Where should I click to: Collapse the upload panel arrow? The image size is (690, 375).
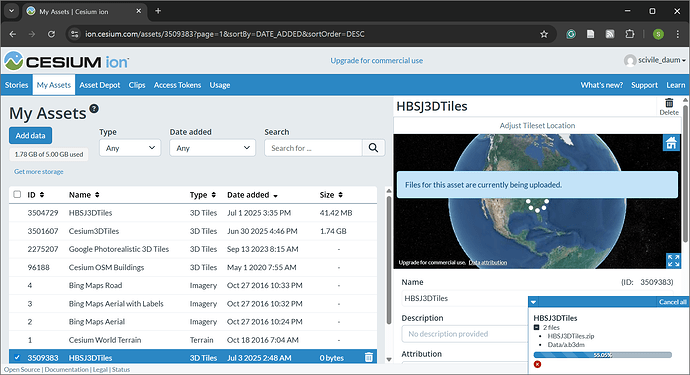(x=533, y=302)
